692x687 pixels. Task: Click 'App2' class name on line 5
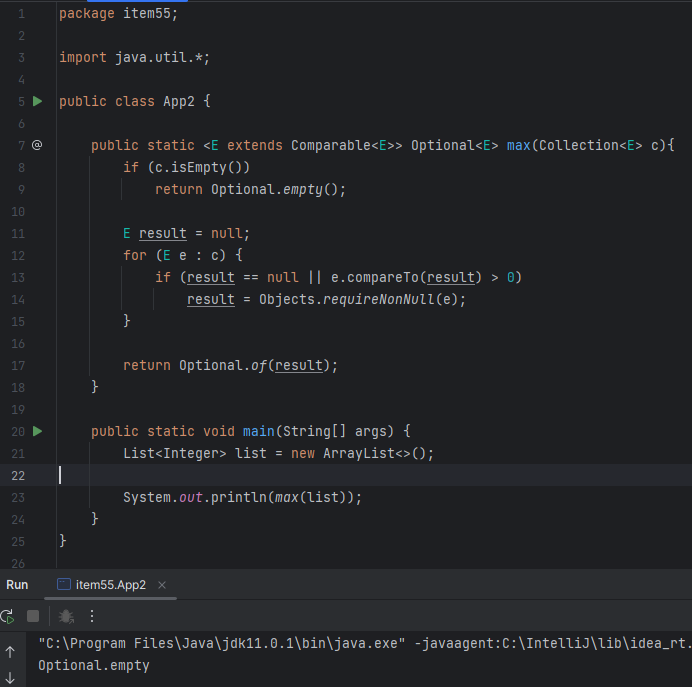(x=179, y=101)
